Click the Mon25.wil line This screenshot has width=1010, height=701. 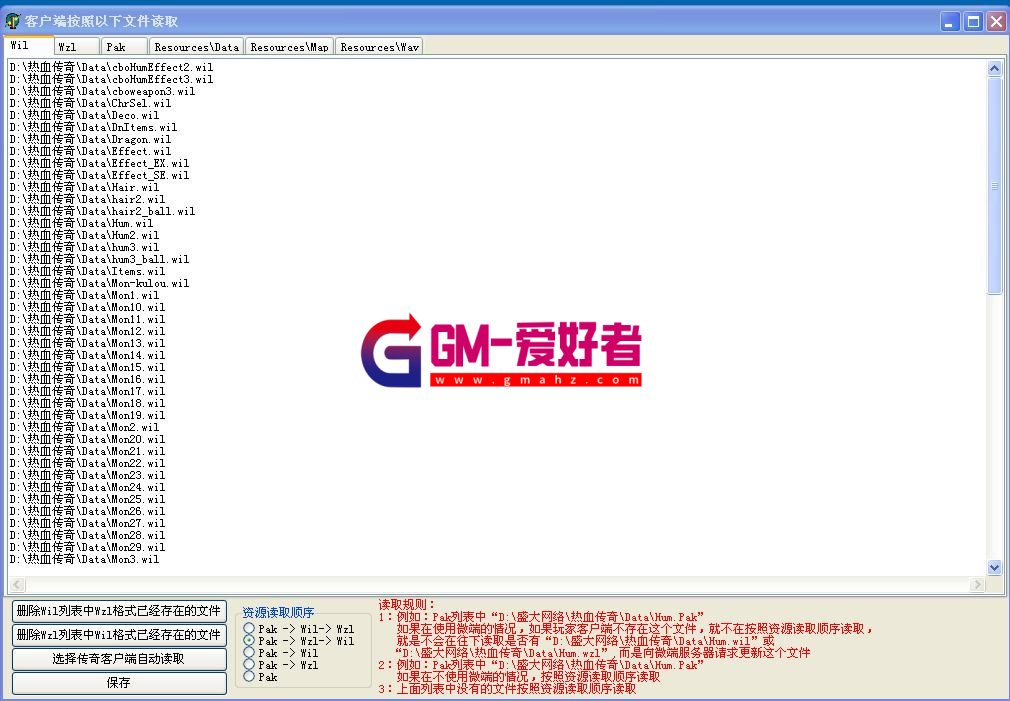pos(88,500)
